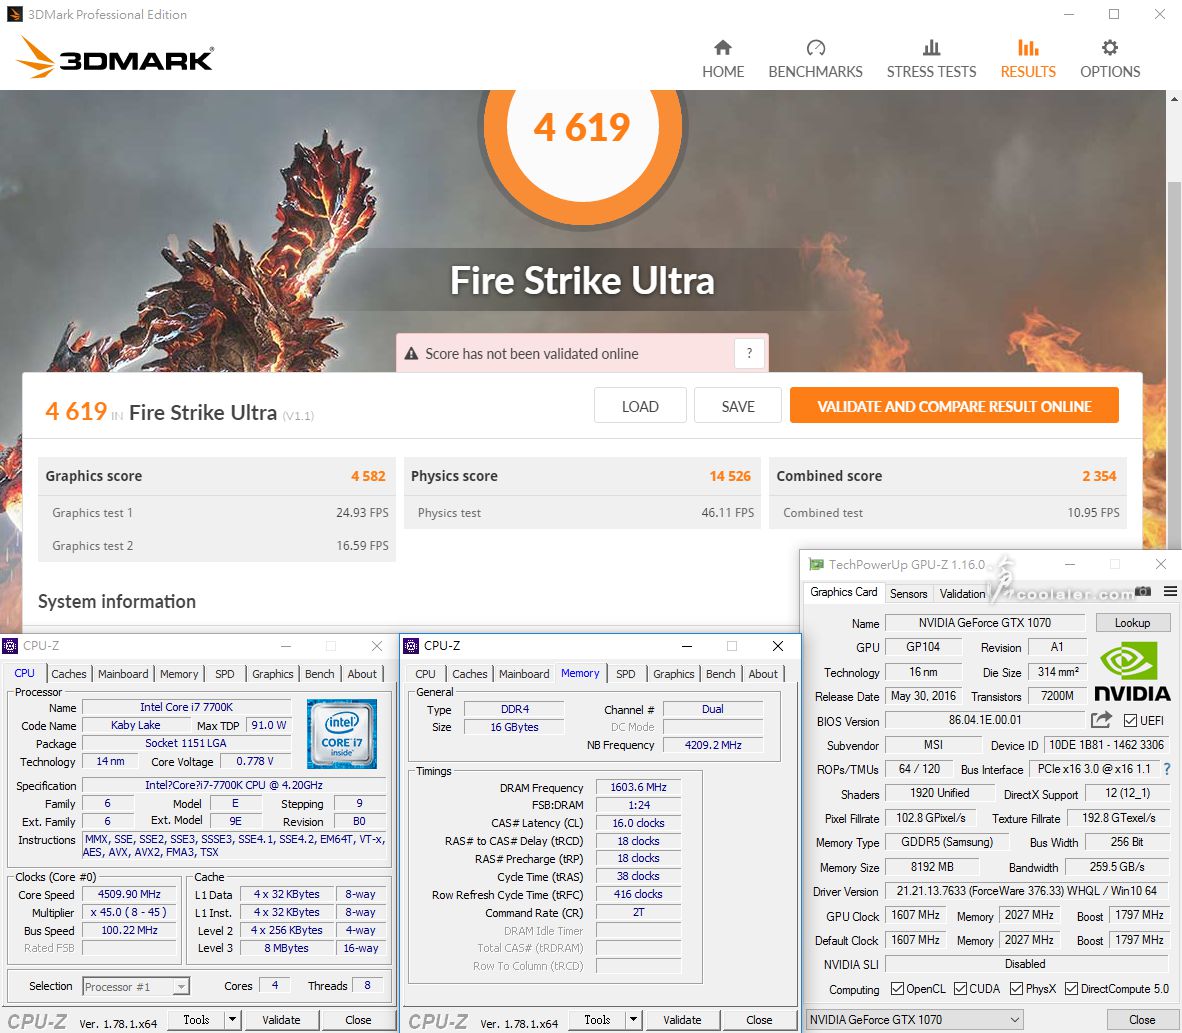This screenshot has height=1033, width=1182.
Task: Toggle the CUDA checkbox
Action: click(960, 989)
